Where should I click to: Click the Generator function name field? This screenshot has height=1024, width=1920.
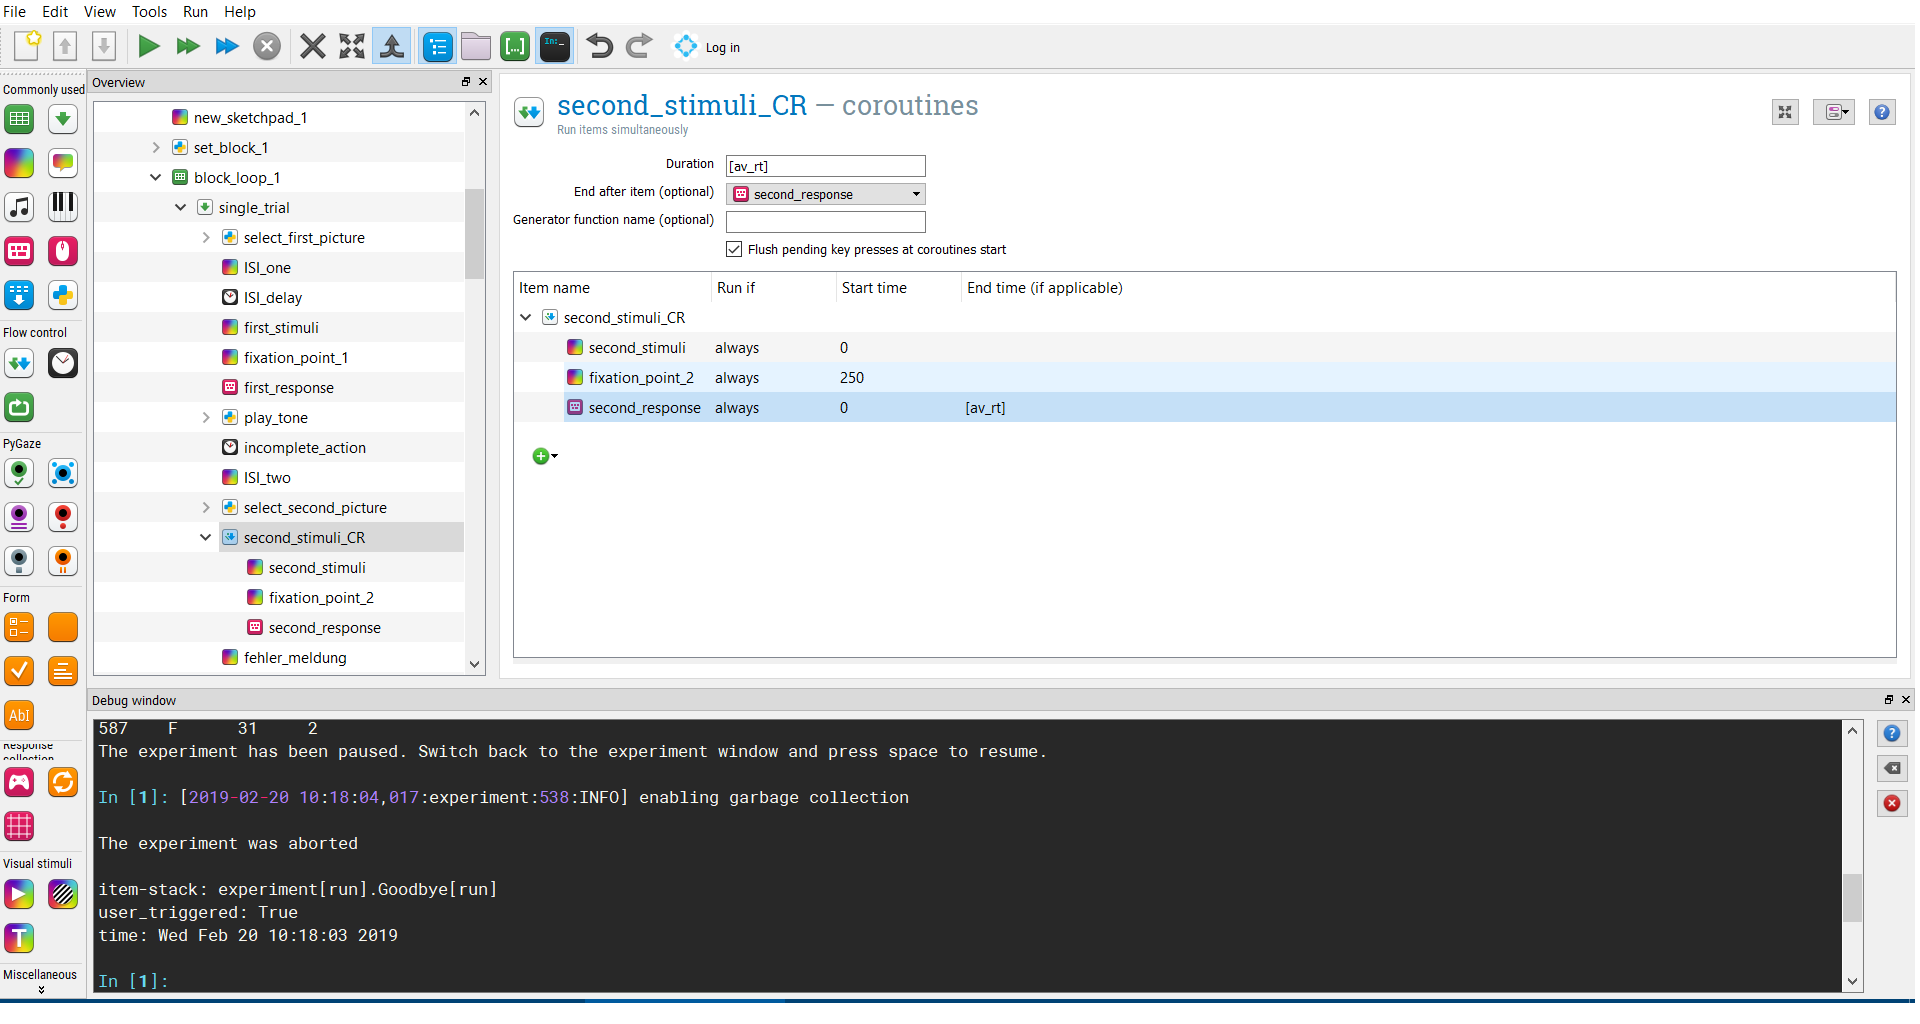click(x=826, y=222)
